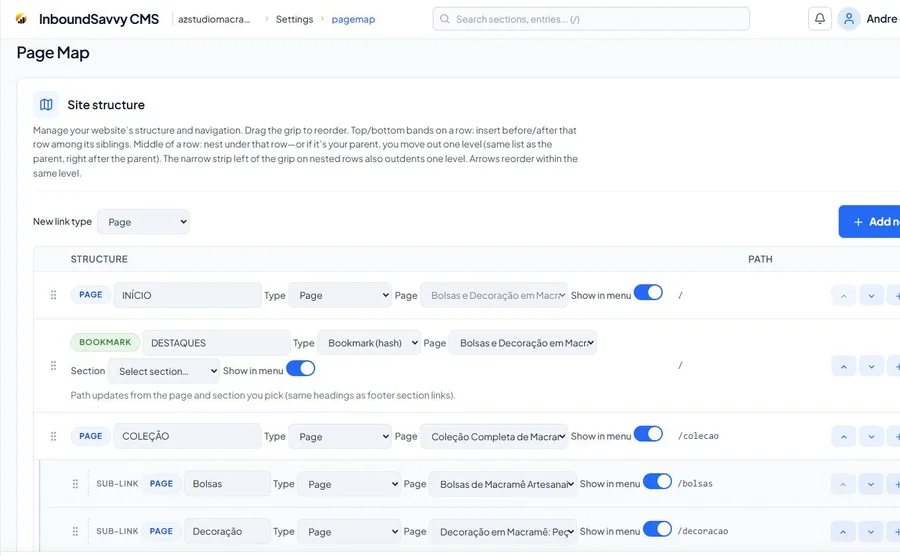Click the STRUCTURE column header
The width and height of the screenshot is (900, 556).
tap(99, 259)
